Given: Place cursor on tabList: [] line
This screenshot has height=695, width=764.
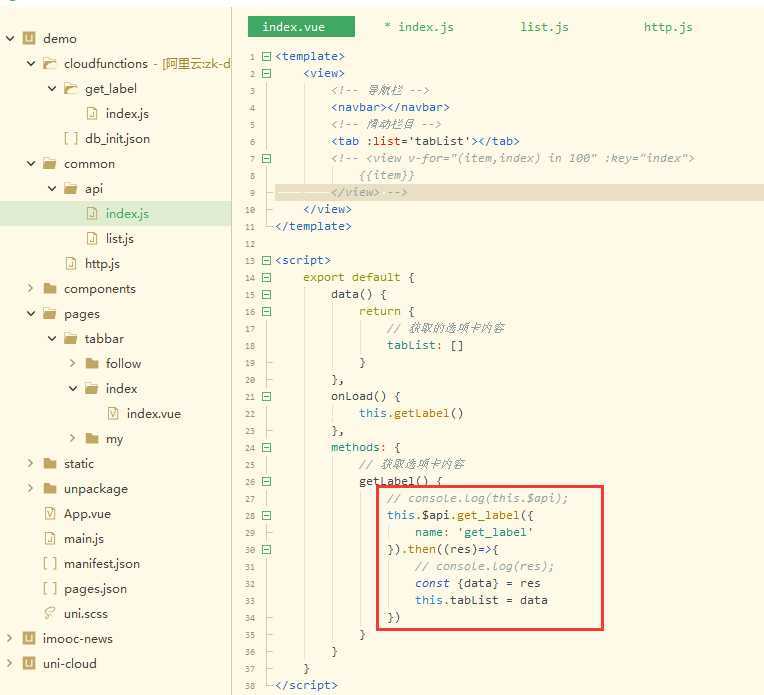Looking at the screenshot, I should point(425,345).
